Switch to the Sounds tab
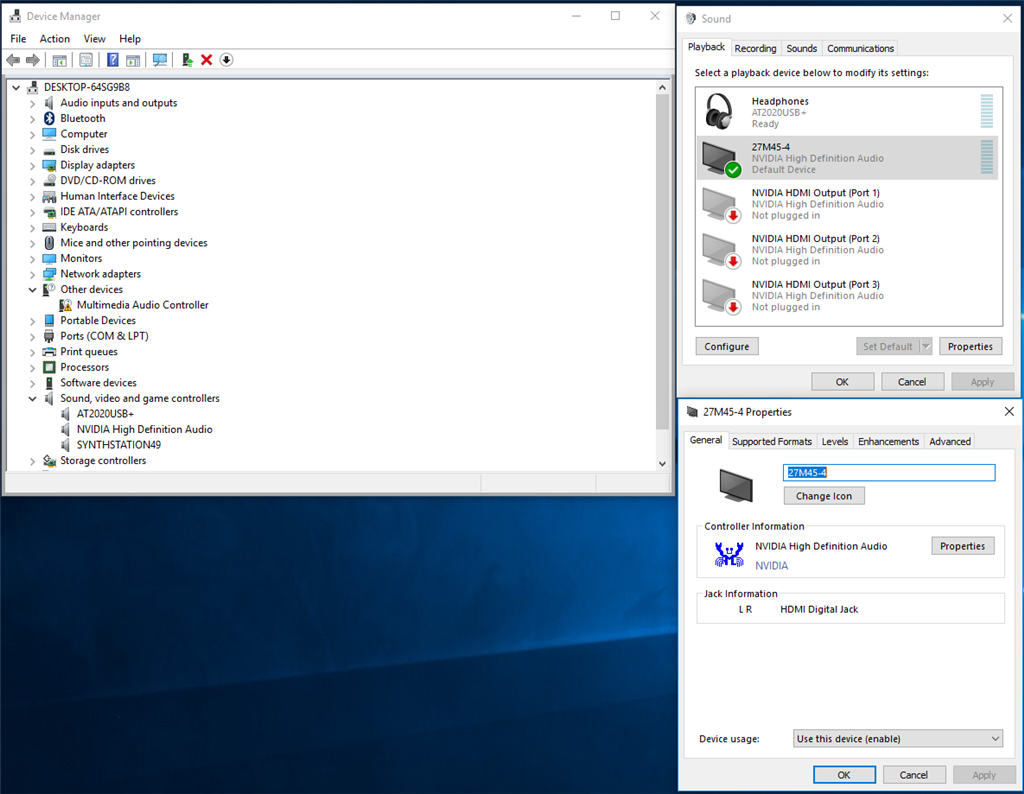This screenshot has height=794, width=1024. click(x=802, y=48)
